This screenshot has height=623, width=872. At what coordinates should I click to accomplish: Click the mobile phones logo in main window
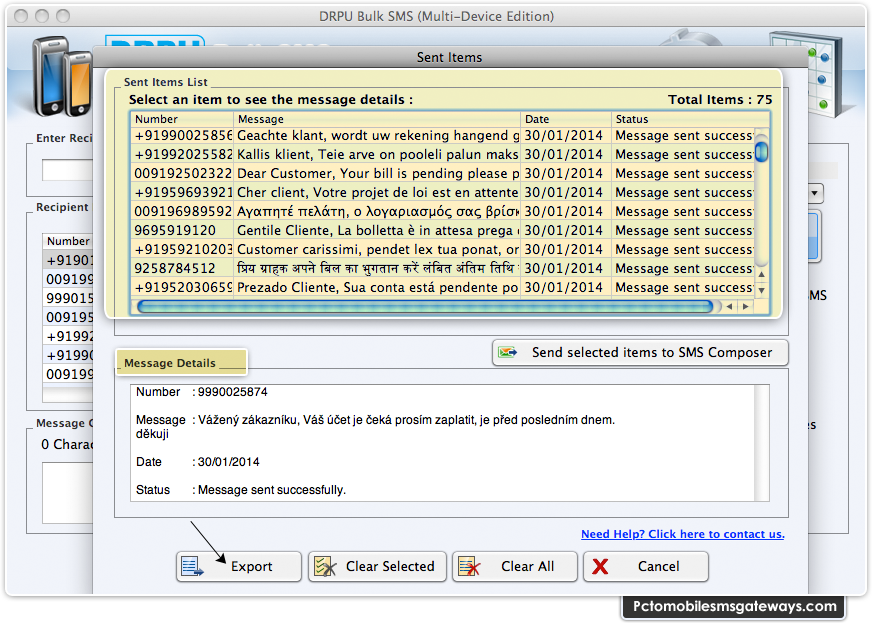(62, 76)
